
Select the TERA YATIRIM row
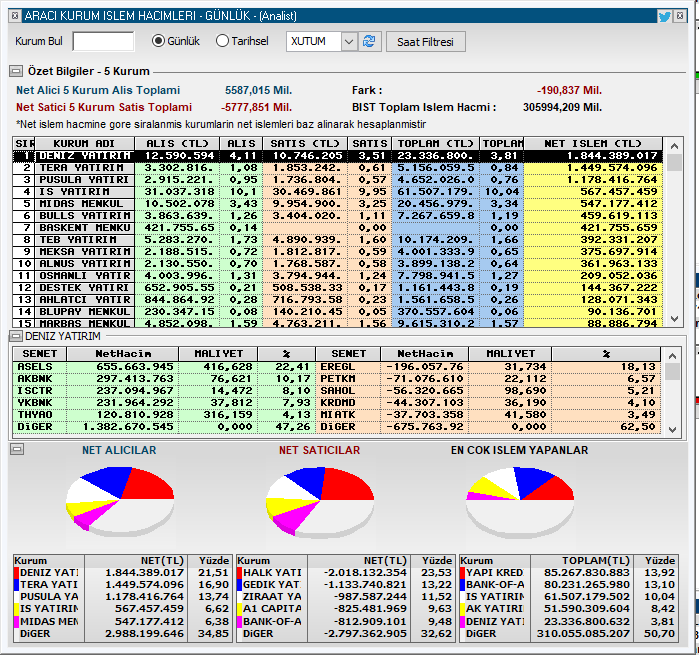click(337, 168)
